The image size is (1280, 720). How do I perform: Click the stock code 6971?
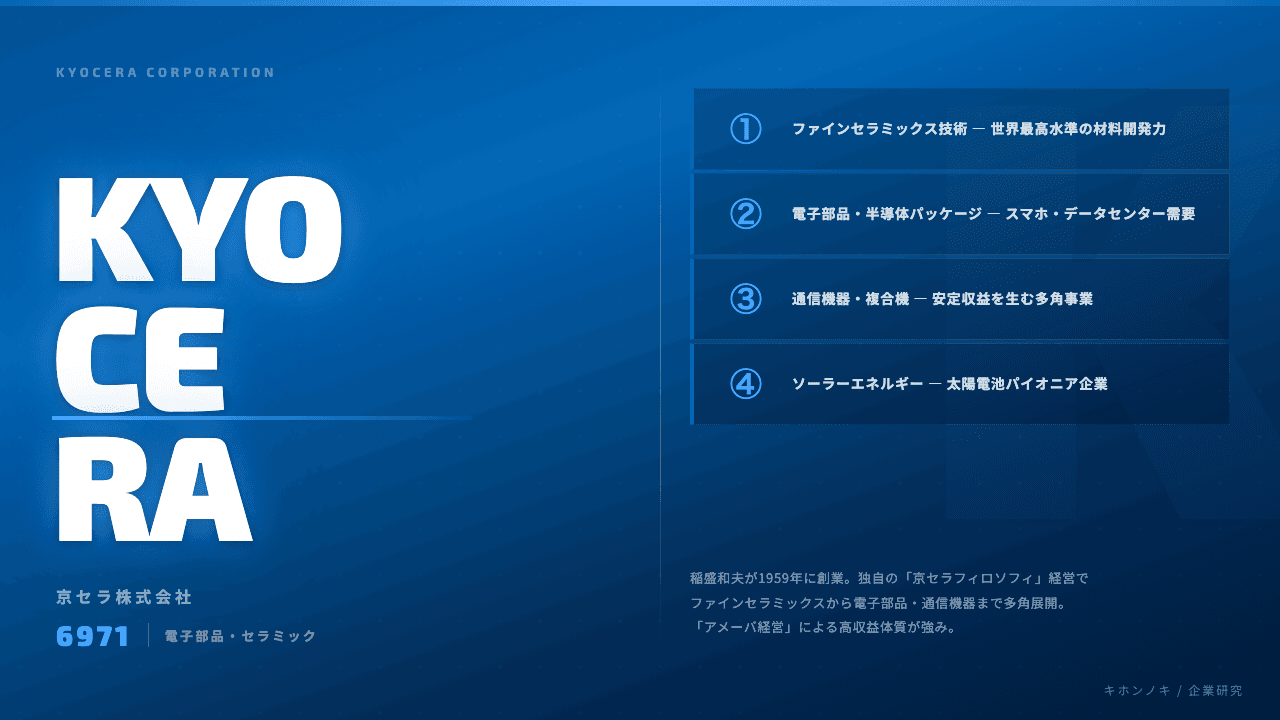click(x=93, y=636)
